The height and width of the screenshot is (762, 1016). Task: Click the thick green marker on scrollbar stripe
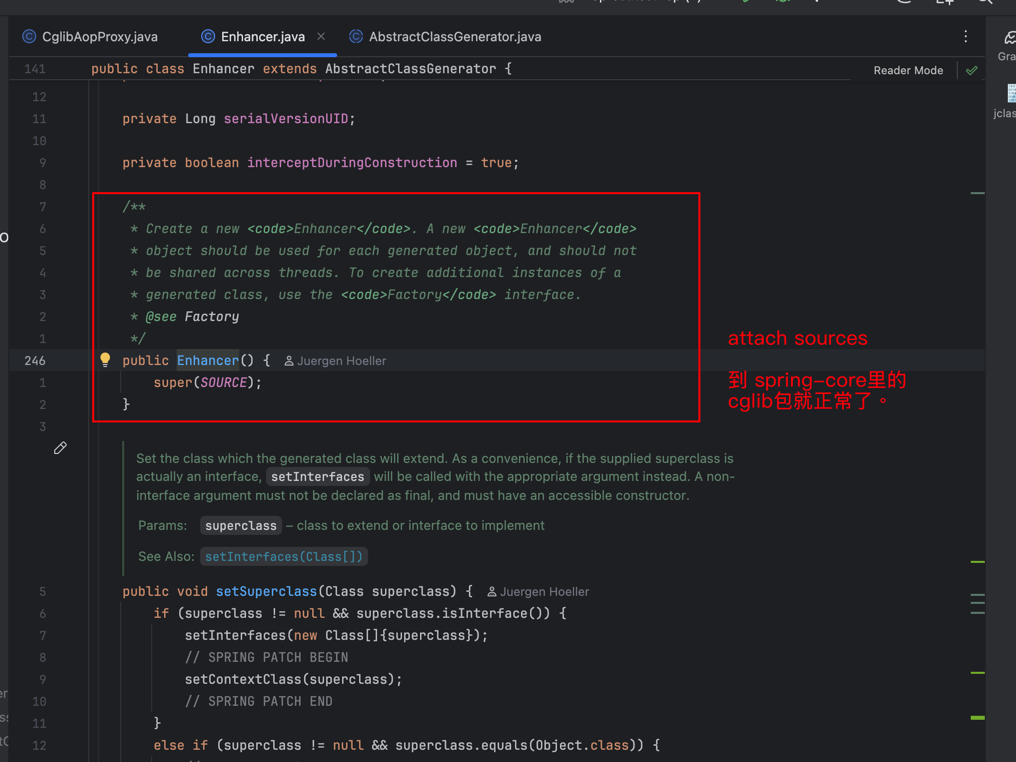(977, 717)
